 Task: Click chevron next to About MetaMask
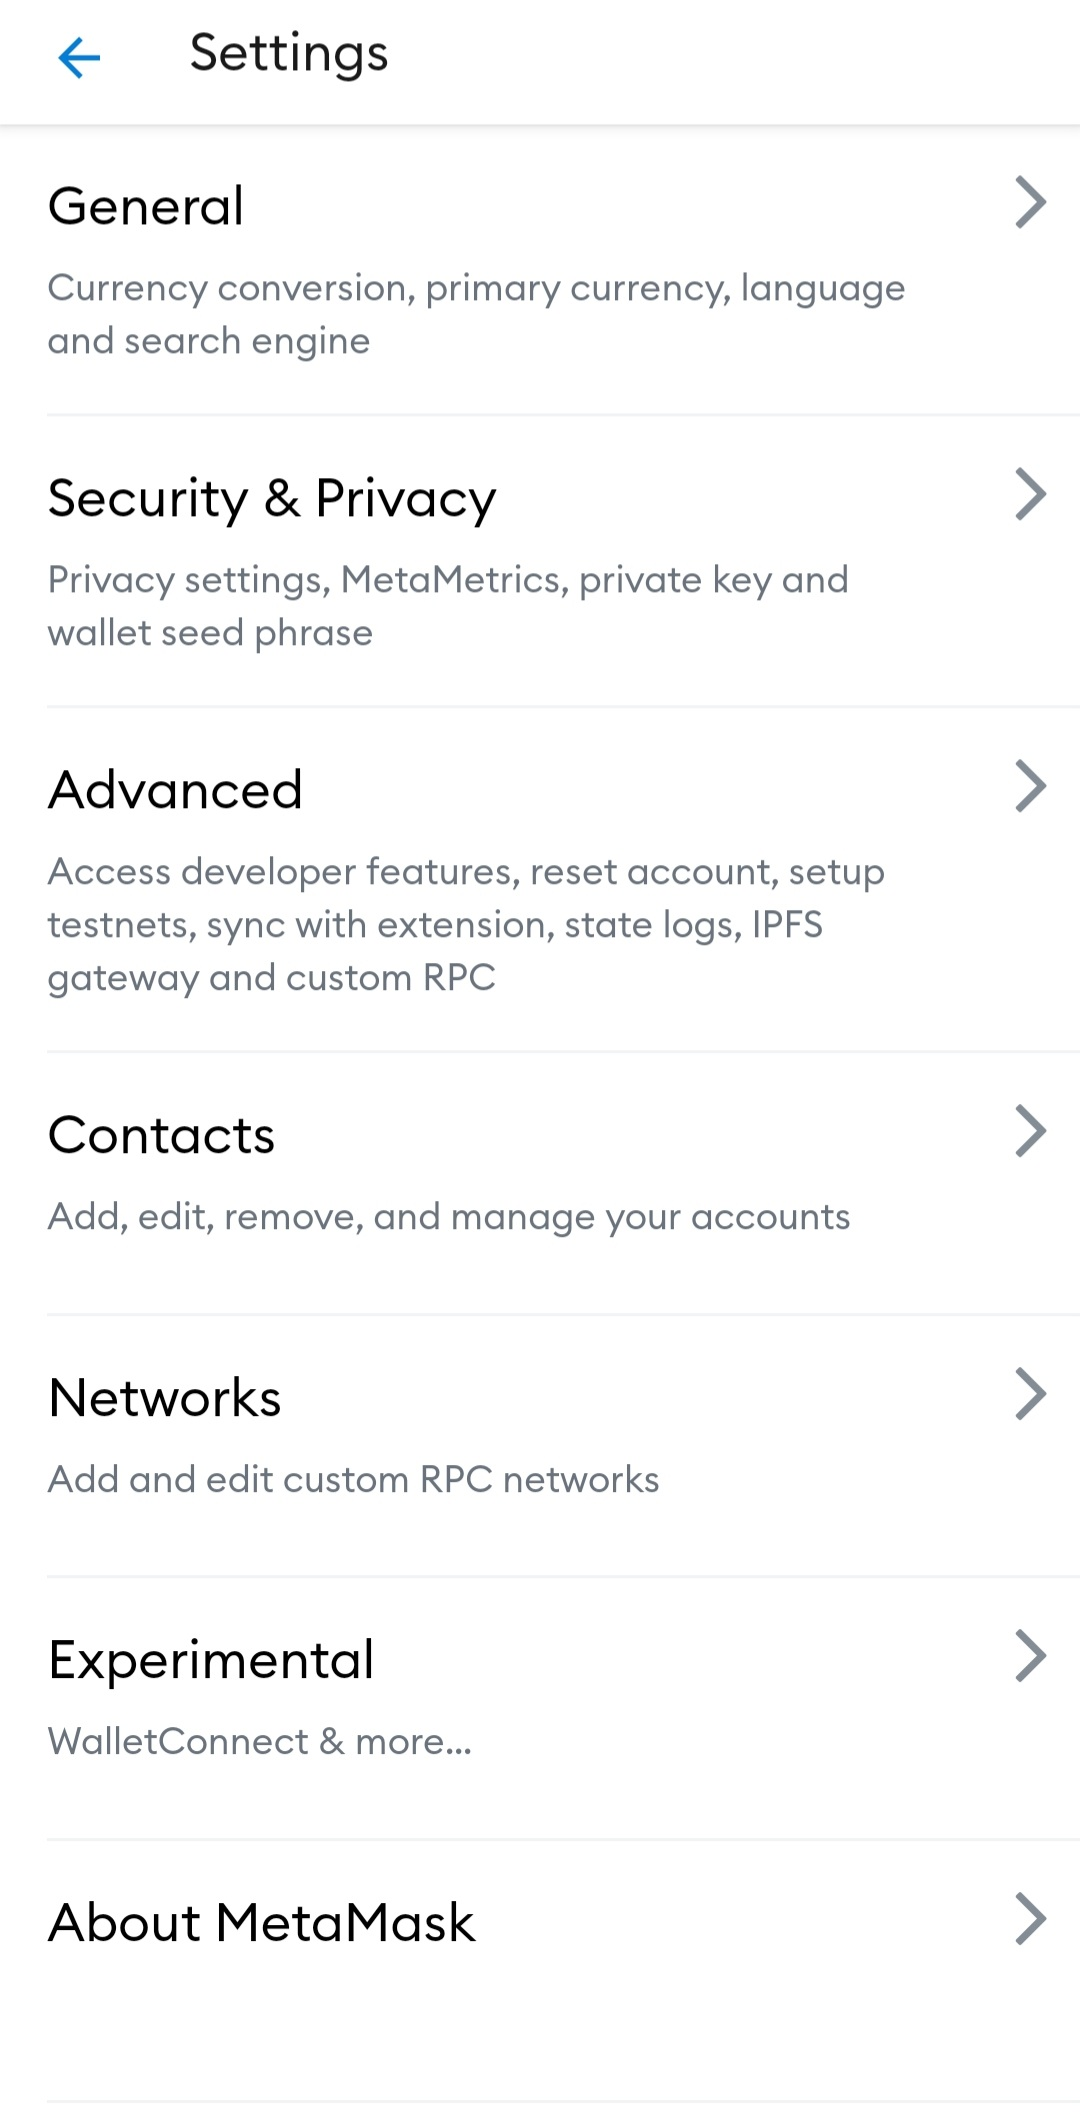tap(1030, 1918)
